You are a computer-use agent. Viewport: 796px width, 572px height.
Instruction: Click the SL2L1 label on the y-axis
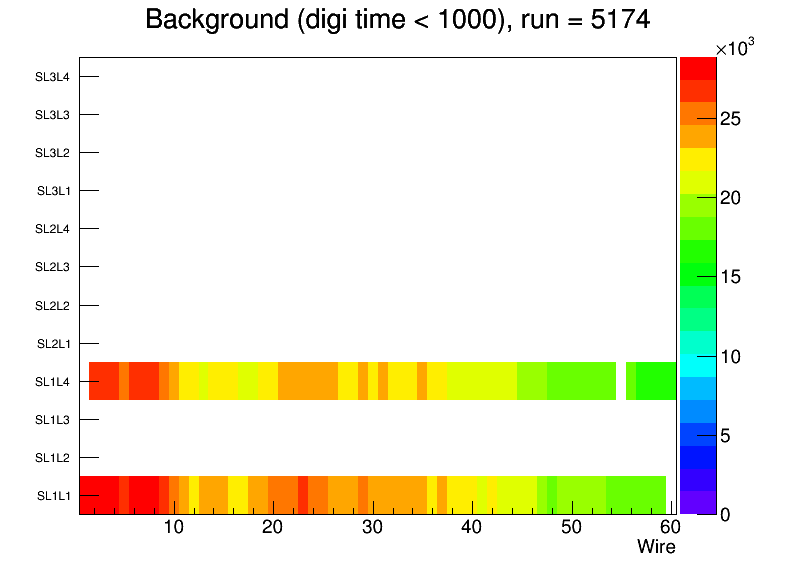53,344
